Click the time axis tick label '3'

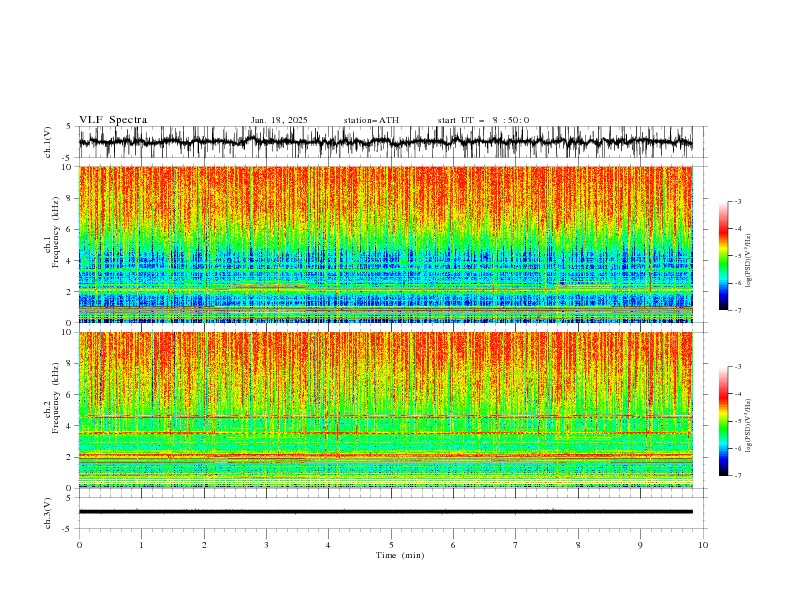click(266, 545)
